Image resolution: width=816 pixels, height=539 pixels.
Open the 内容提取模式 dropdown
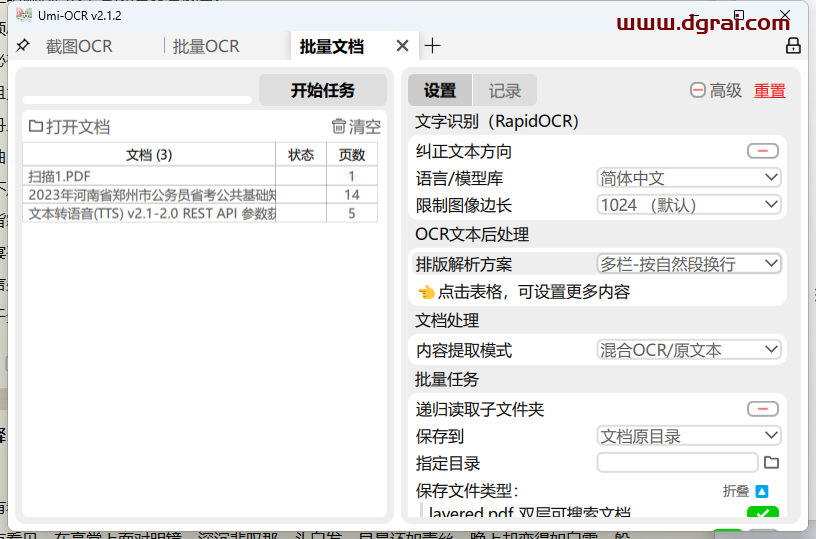tap(688, 350)
